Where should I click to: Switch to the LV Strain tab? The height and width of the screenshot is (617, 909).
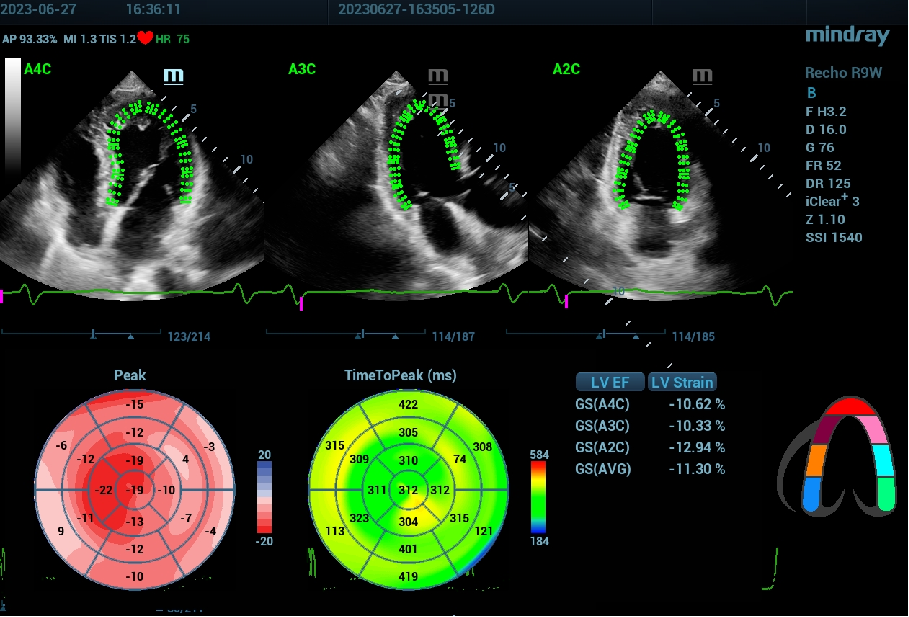click(x=682, y=382)
